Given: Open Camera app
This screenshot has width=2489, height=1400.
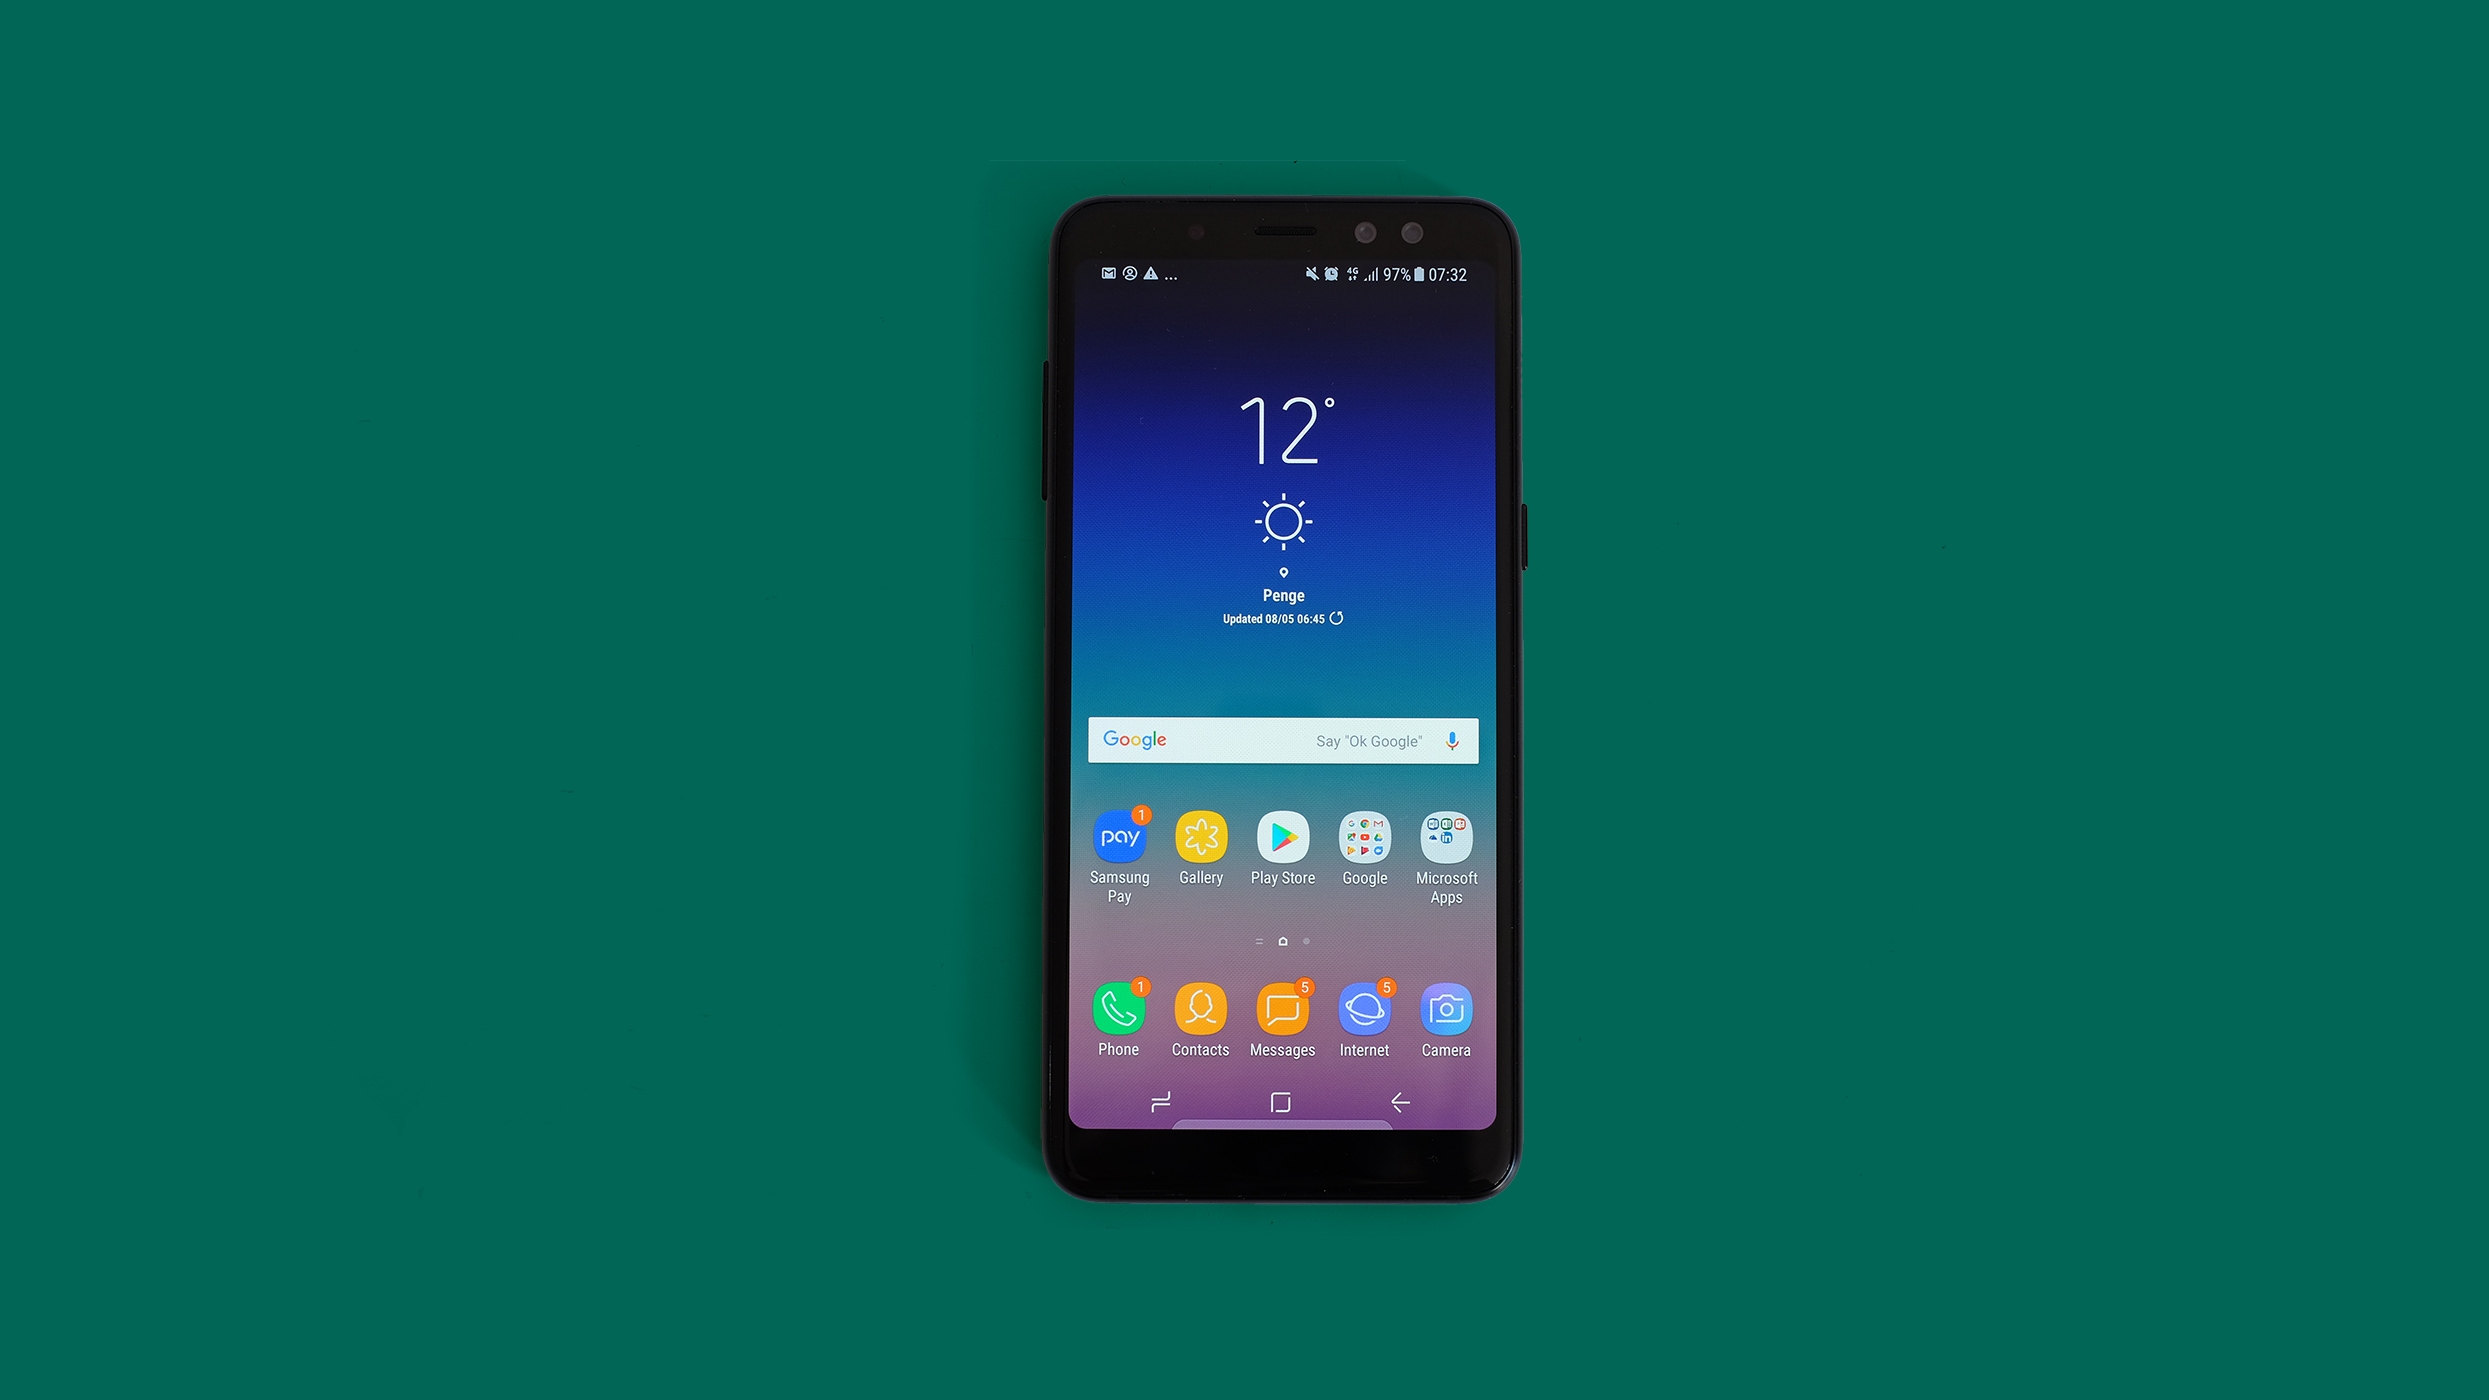Looking at the screenshot, I should [1446, 1009].
